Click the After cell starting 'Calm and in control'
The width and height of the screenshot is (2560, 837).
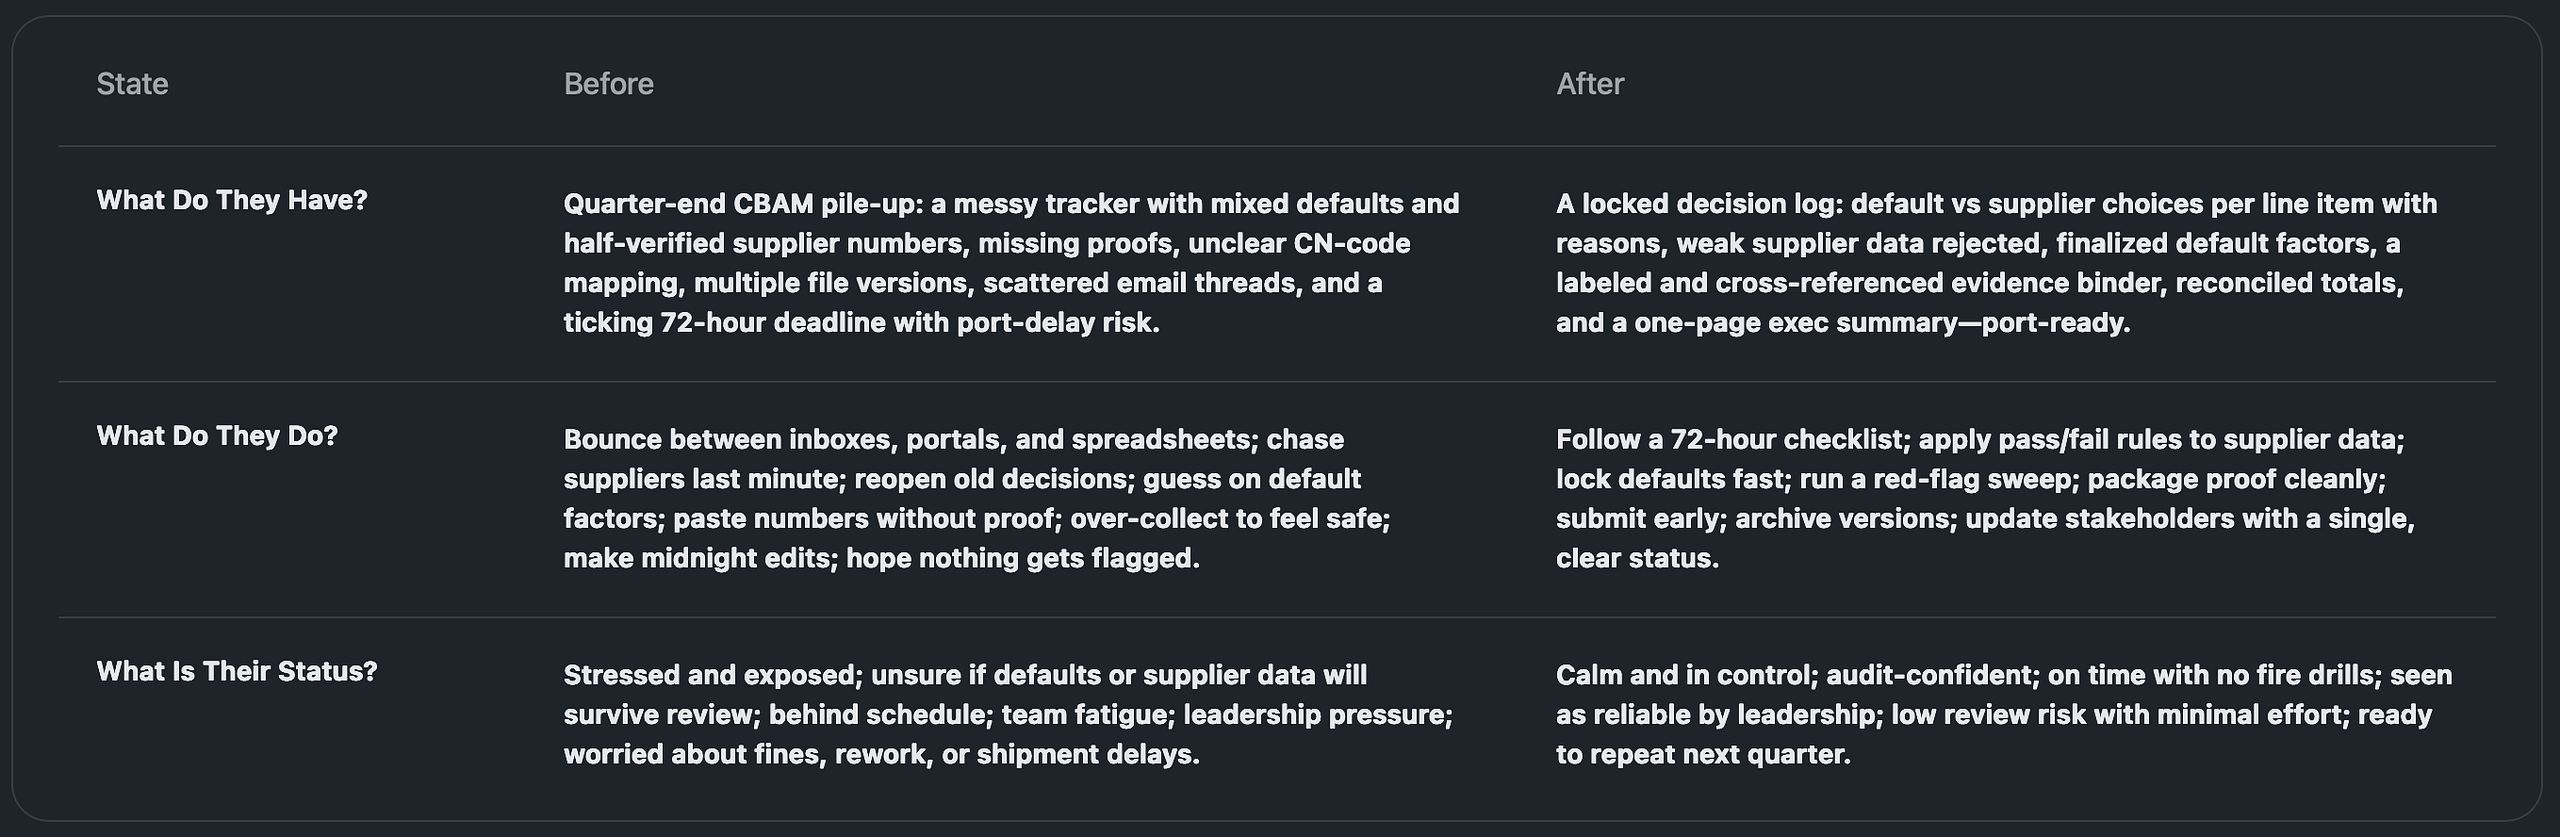pos(2004,714)
